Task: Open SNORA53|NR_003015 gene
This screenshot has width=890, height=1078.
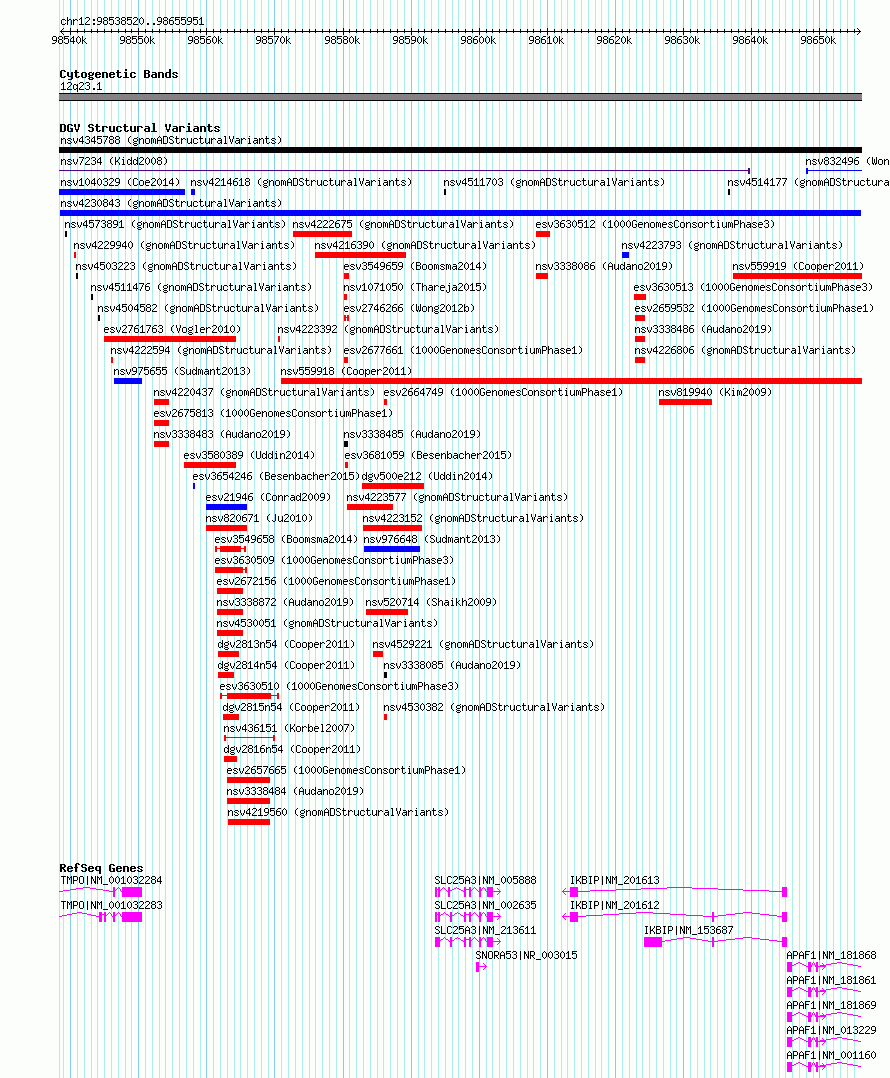Action: 526,956
